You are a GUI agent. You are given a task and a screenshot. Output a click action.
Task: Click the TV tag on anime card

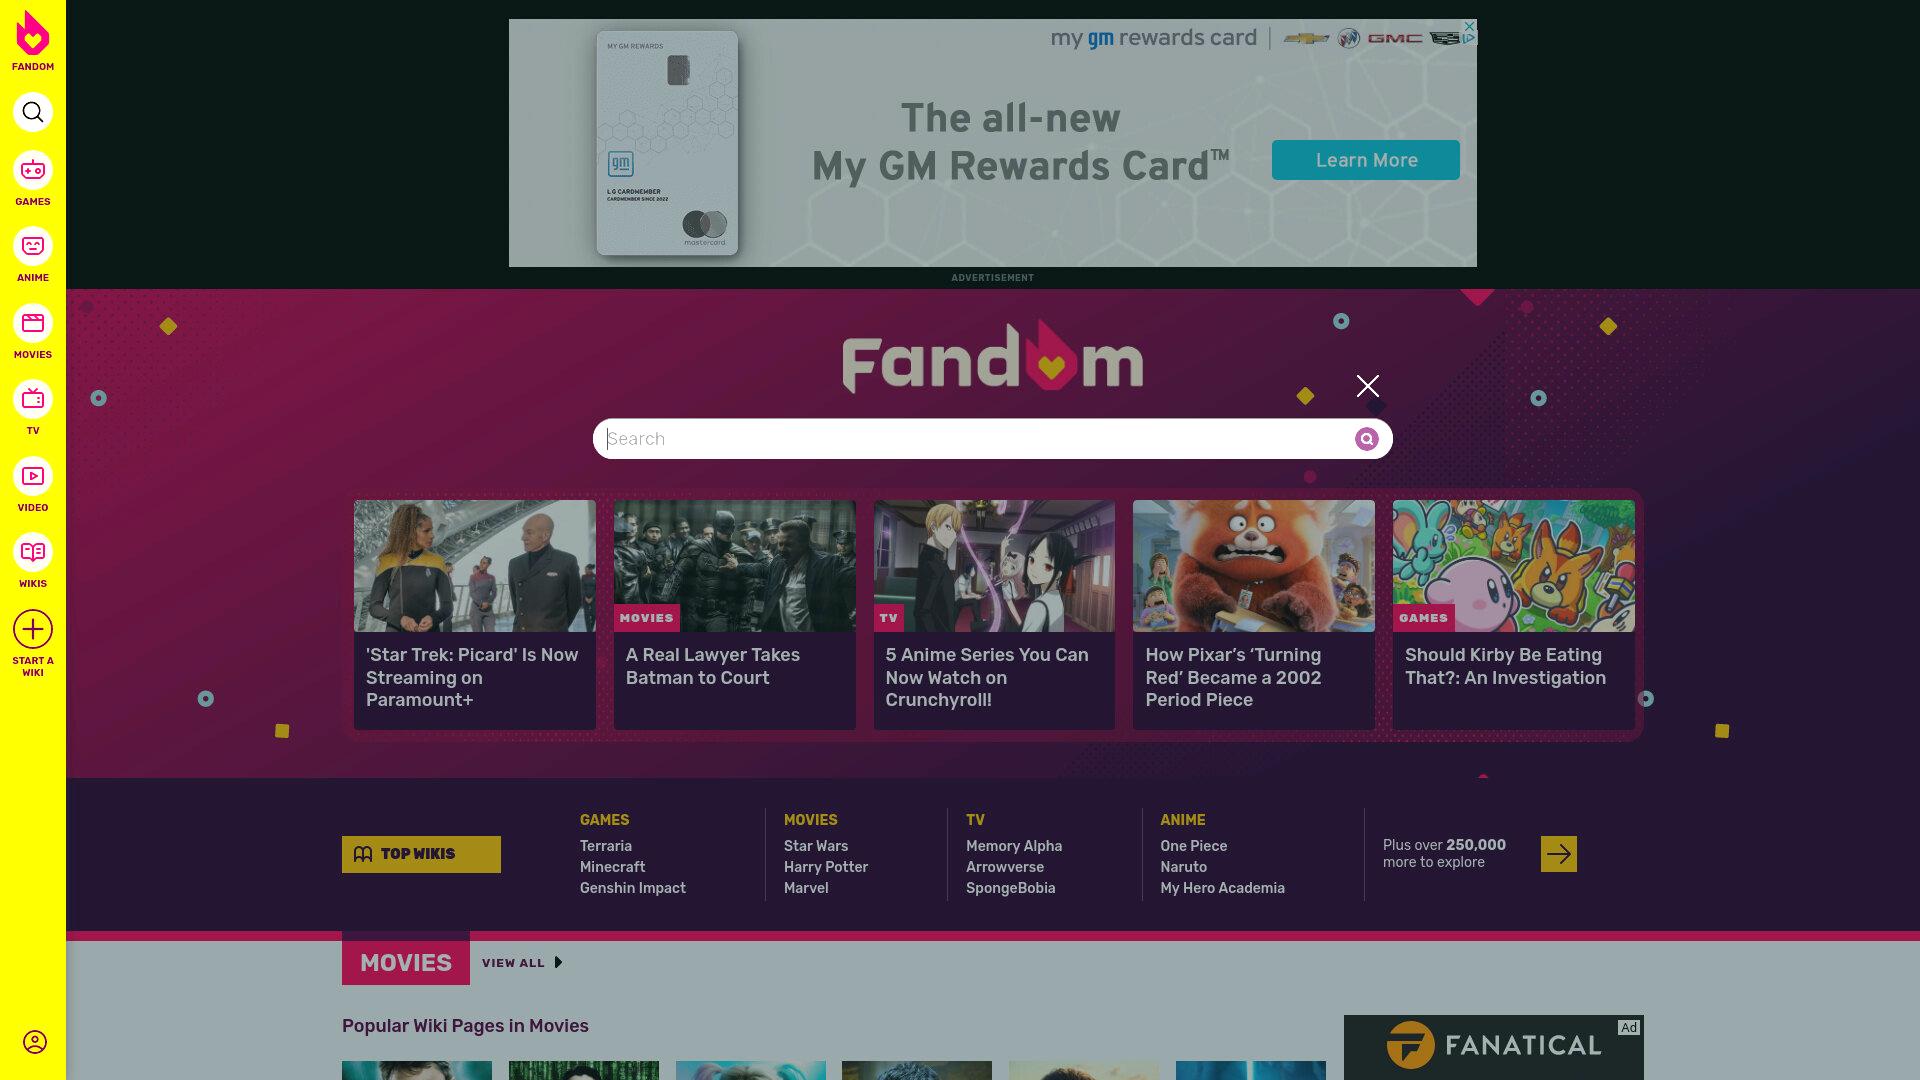coord(889,618)
